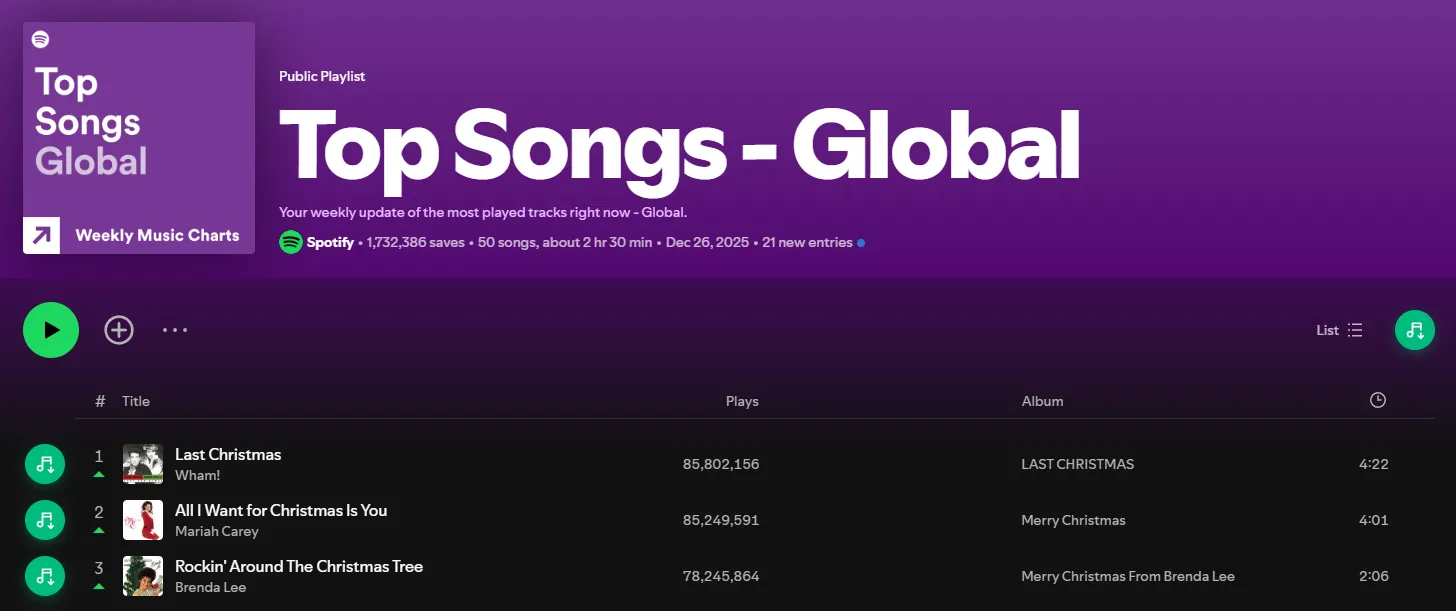
Task: Play the playlist with the green play button
Action: [50, 329]
